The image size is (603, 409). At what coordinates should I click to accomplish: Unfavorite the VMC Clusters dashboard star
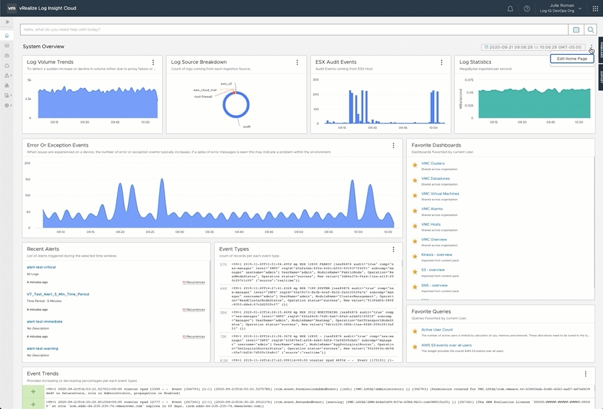[x=415, y=165]
